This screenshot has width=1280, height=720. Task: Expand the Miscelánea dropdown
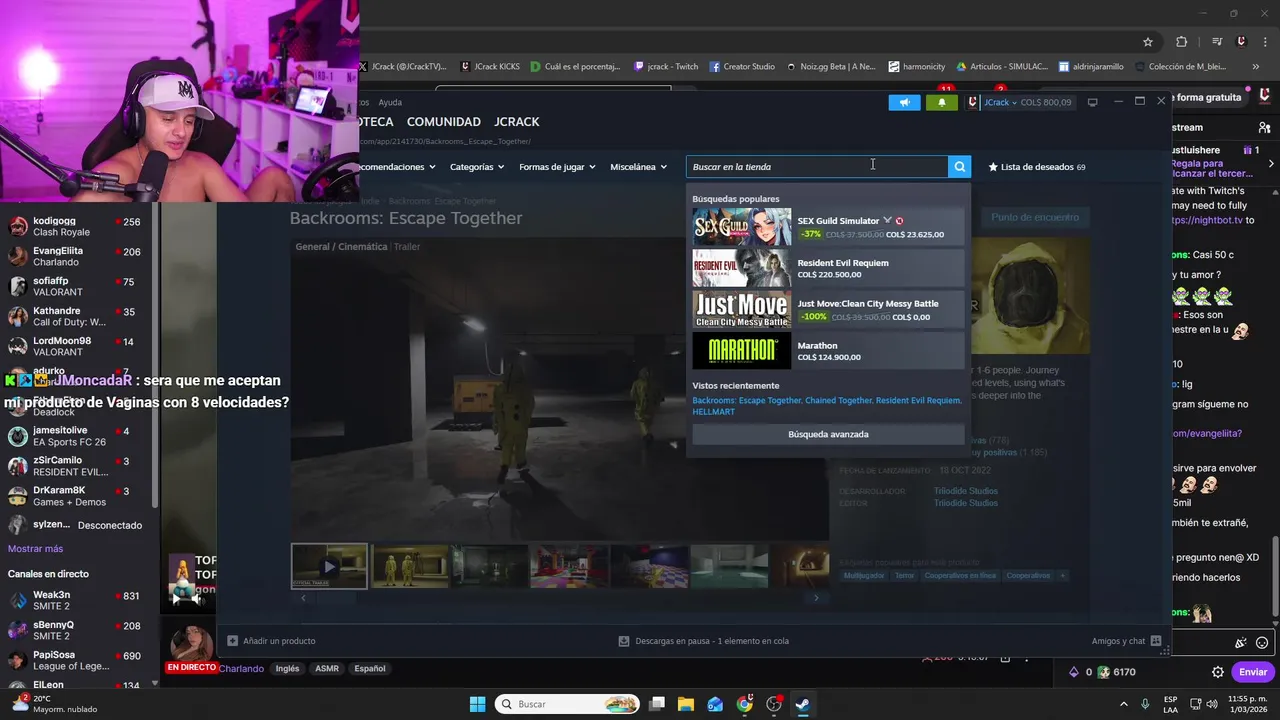tap(638, 167)
